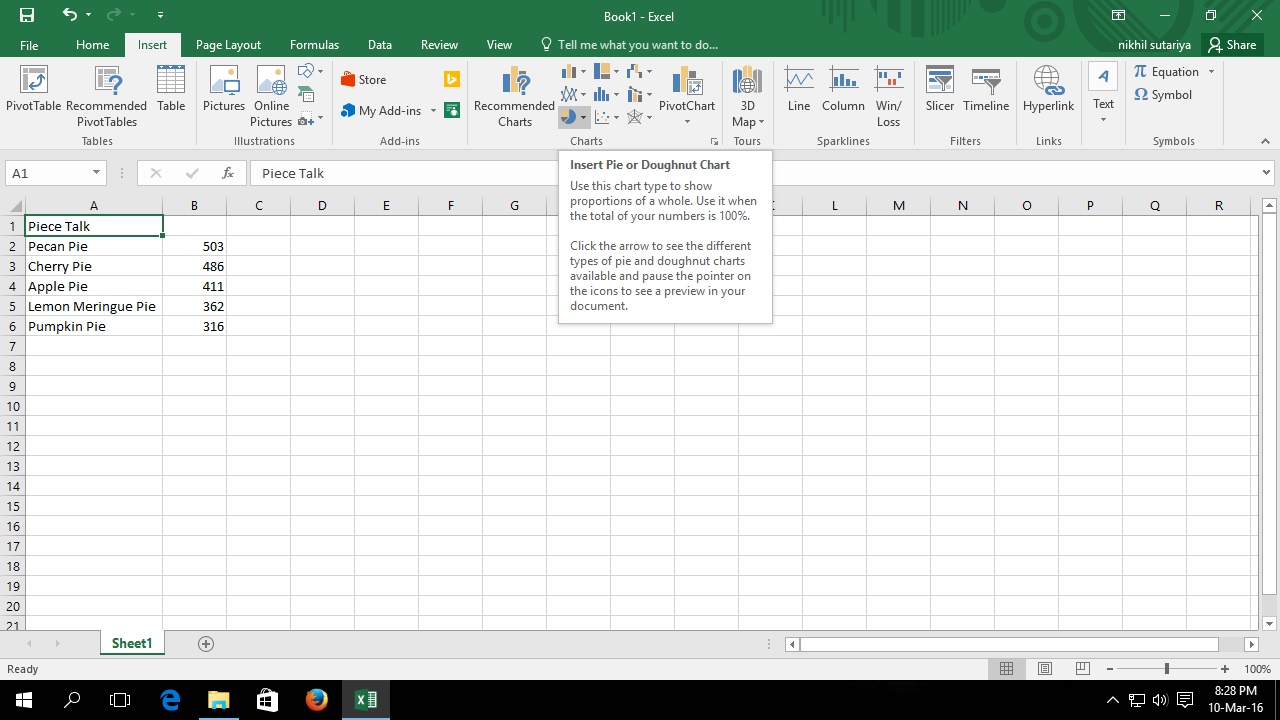
Task: Open the Name Box dropdown arrow
Action: (96, 173)
